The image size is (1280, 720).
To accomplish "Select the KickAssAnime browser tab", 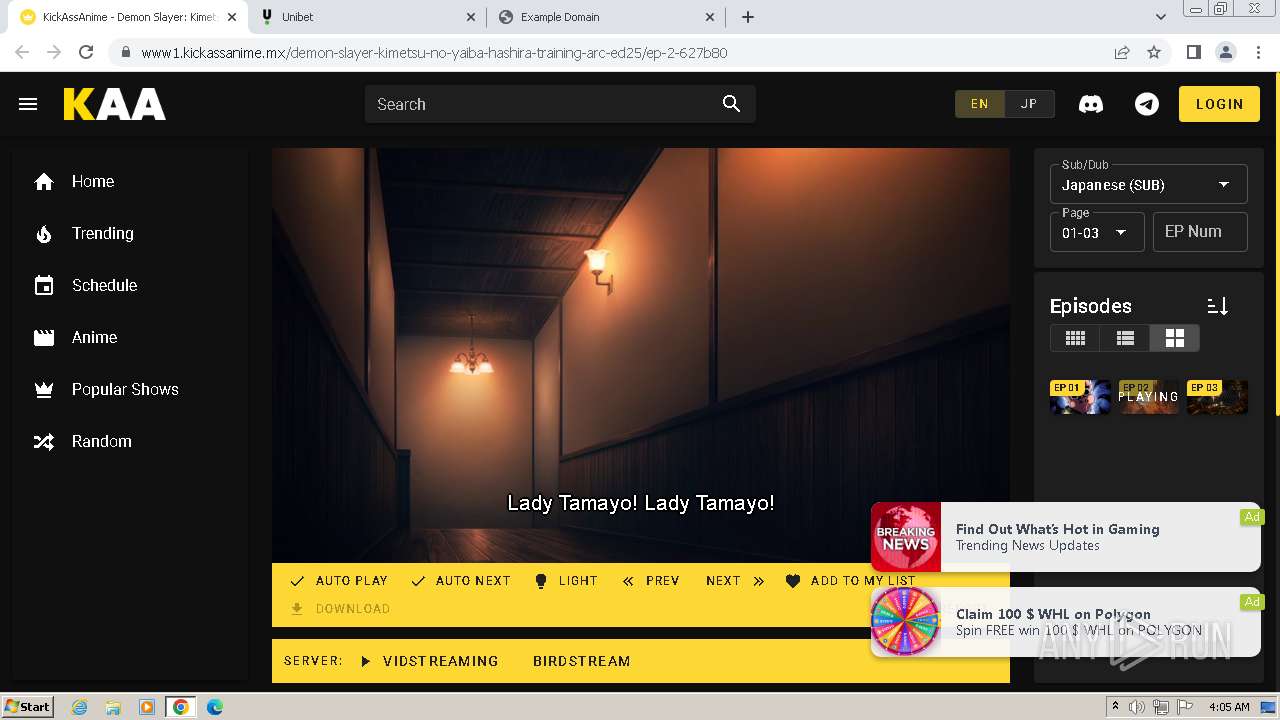I will pyautogui.click(x=128, y=17).
